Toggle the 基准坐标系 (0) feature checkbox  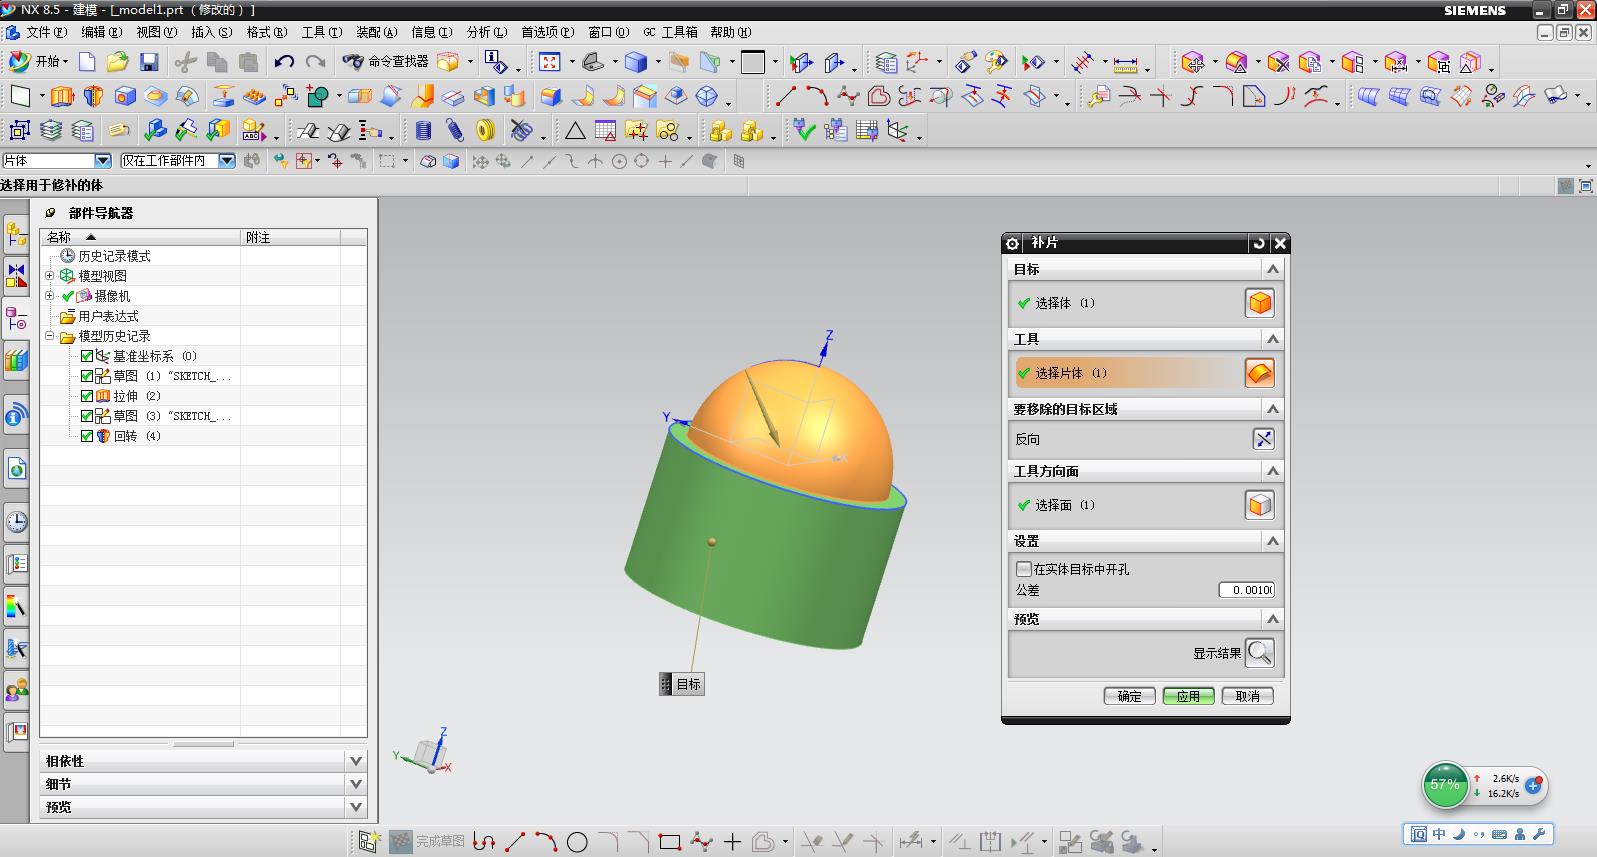click(87, 356)
